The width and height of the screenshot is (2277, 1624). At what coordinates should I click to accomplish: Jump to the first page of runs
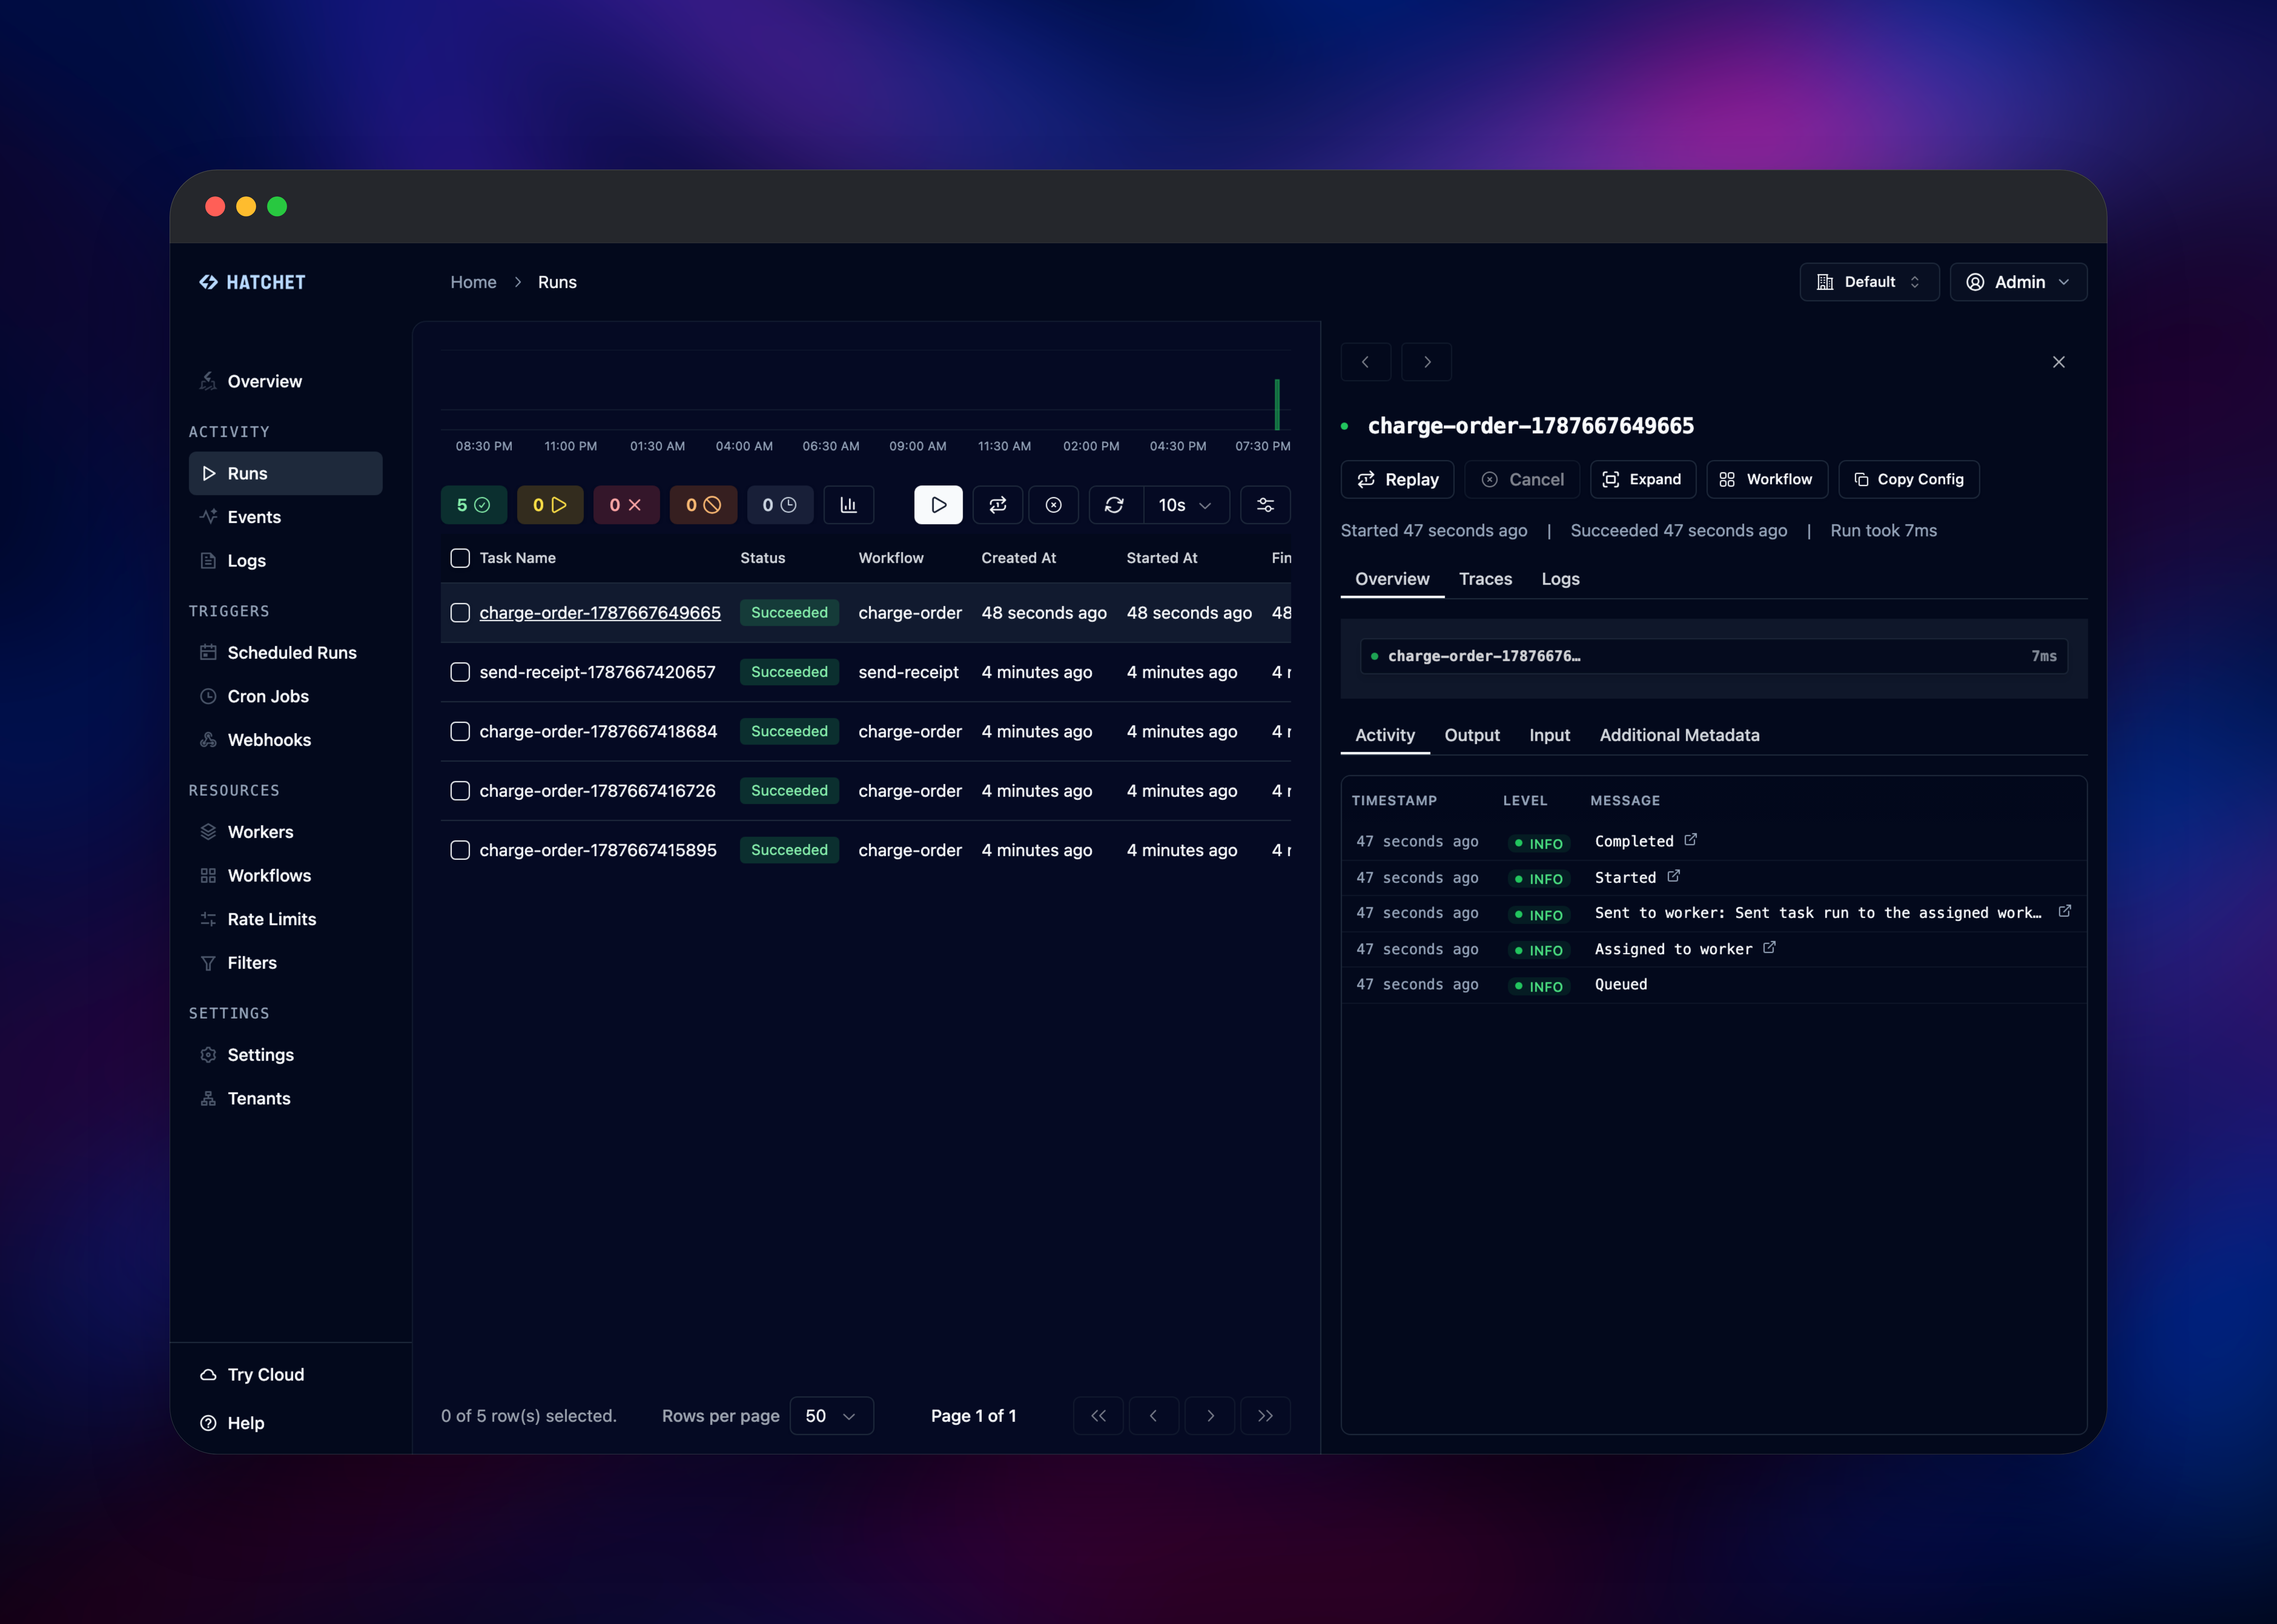[x=1098, y=1416]
